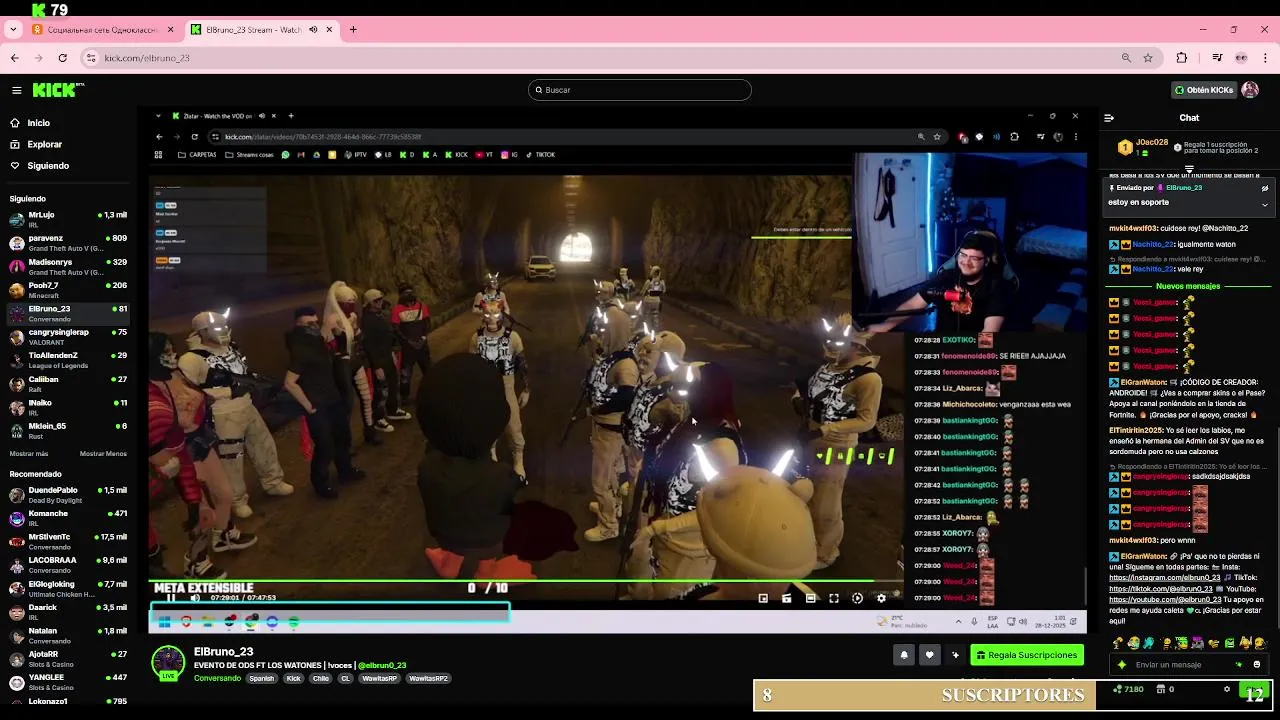Select the Spanish tag
This screenshot has height=720, width=1280.
click(261, 678)
